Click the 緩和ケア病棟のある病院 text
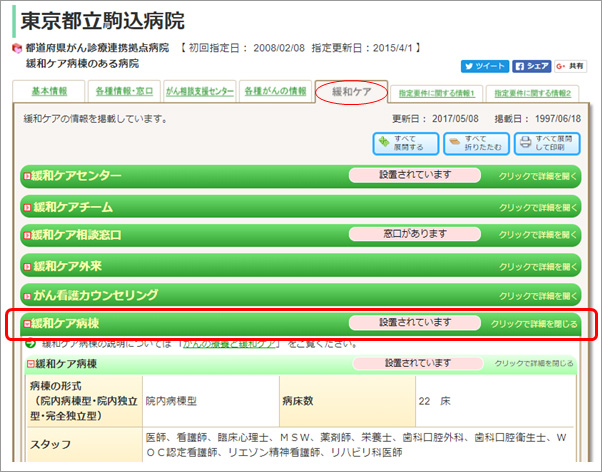 pyautogui.click(x=82, y=63)
